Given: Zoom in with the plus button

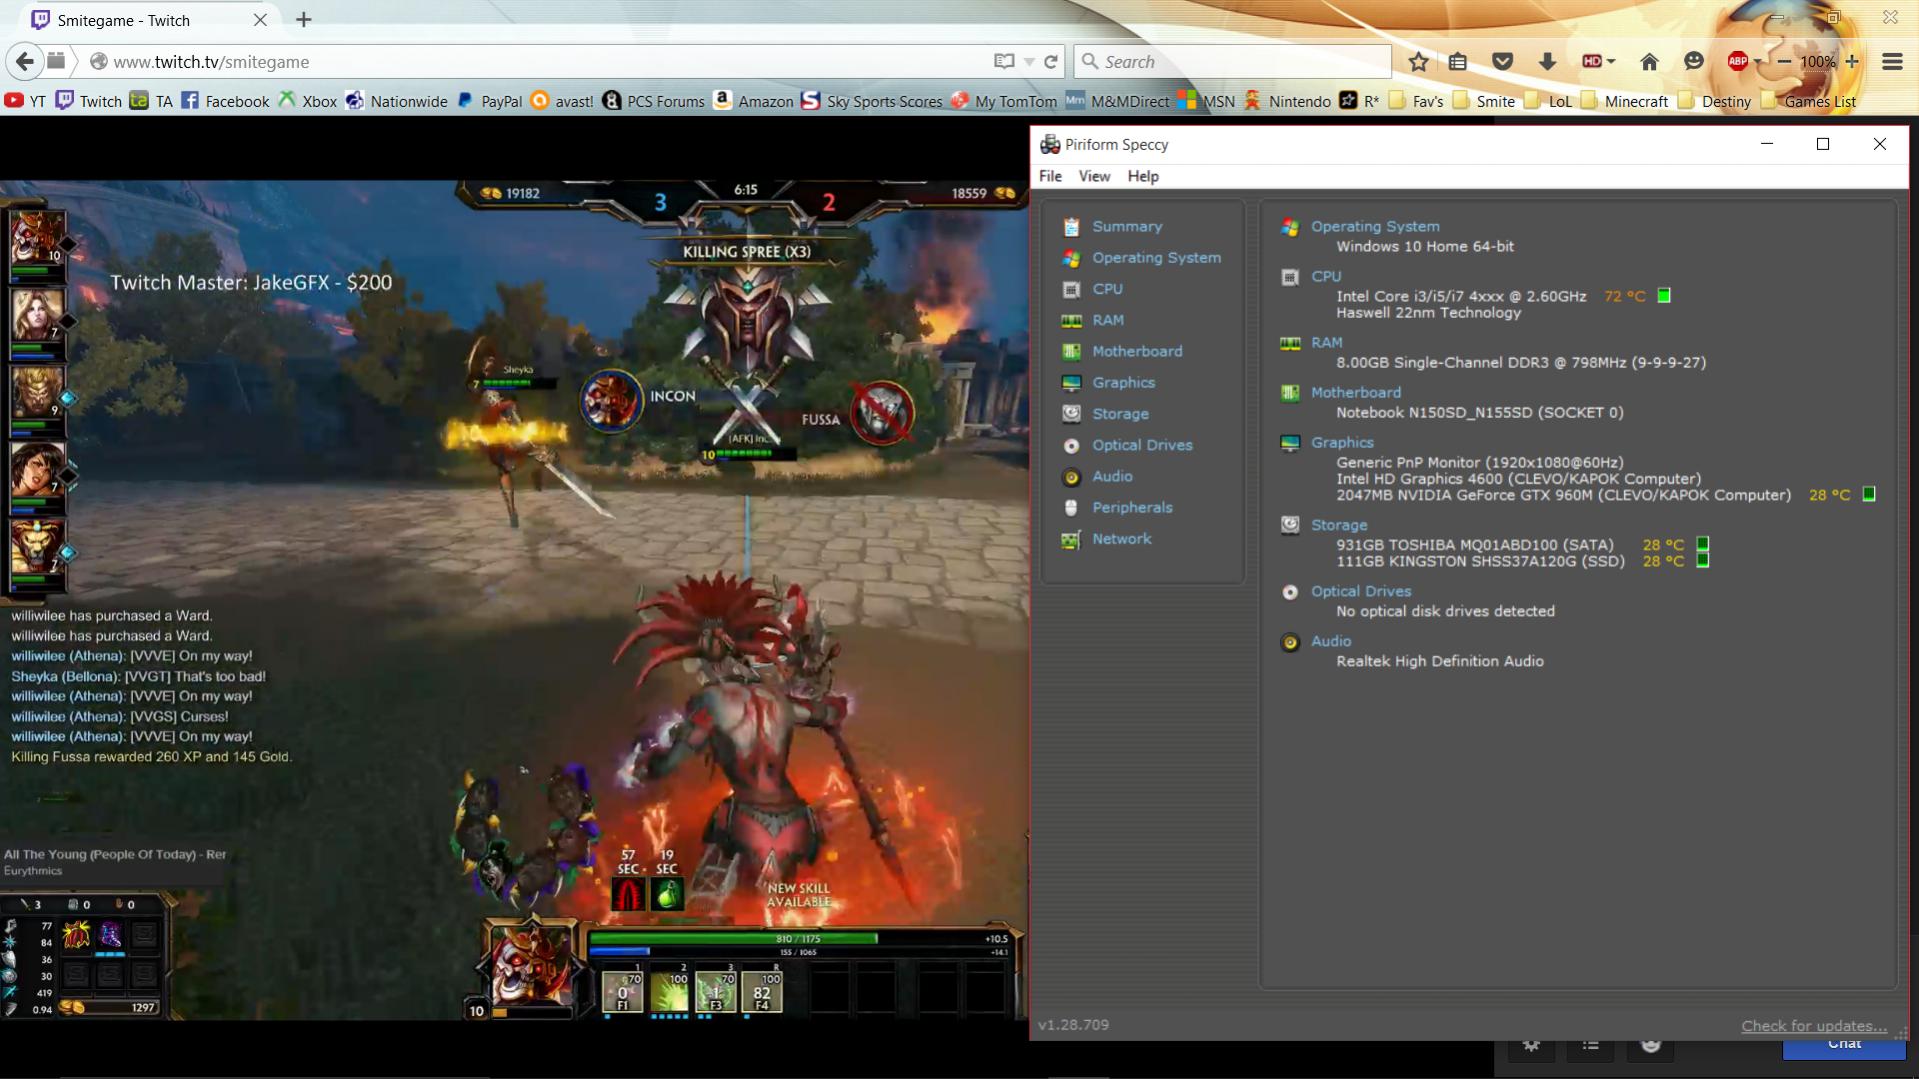Looking at the screenshot, I should pyautogui.click(x=1852, y=62).
